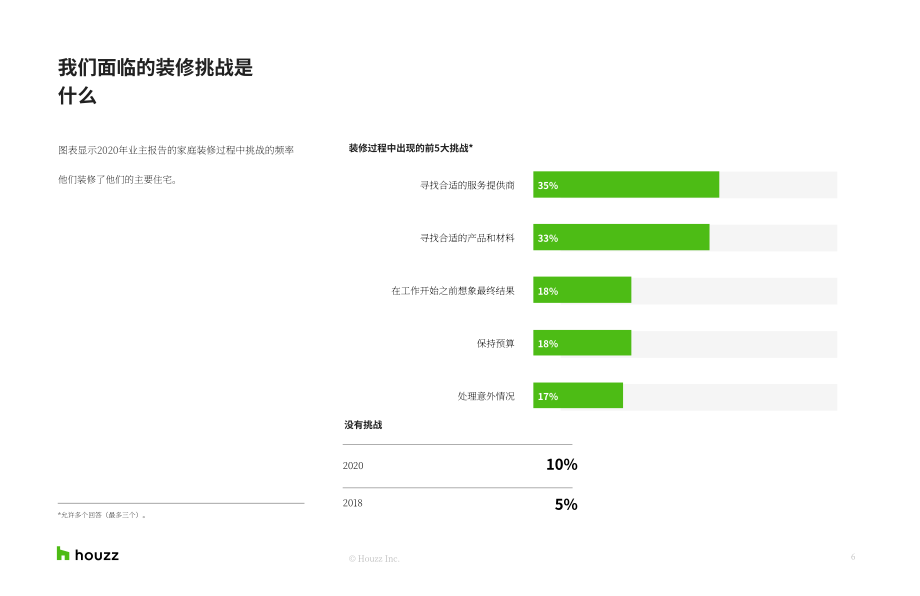Viewport: 920px width, 596px height.
Task: Click the heading 没有挑战
Action: pyautogui.click(x=363, y=425)
